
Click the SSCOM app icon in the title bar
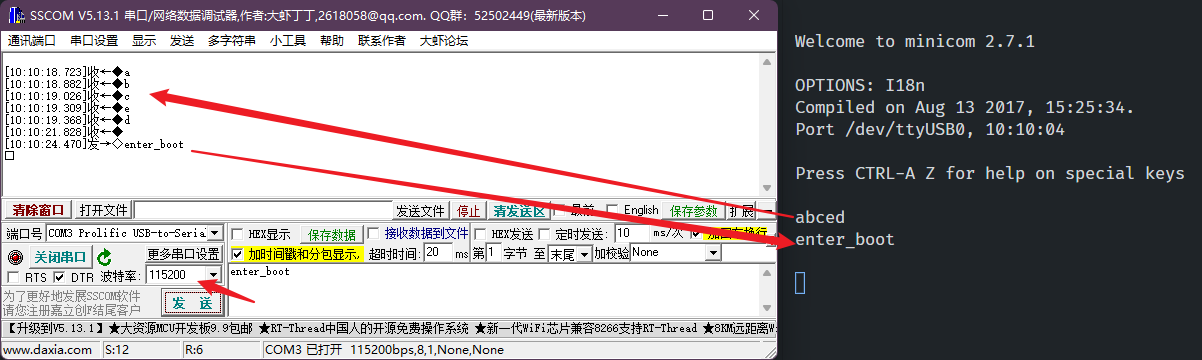[x=16, y=15]
